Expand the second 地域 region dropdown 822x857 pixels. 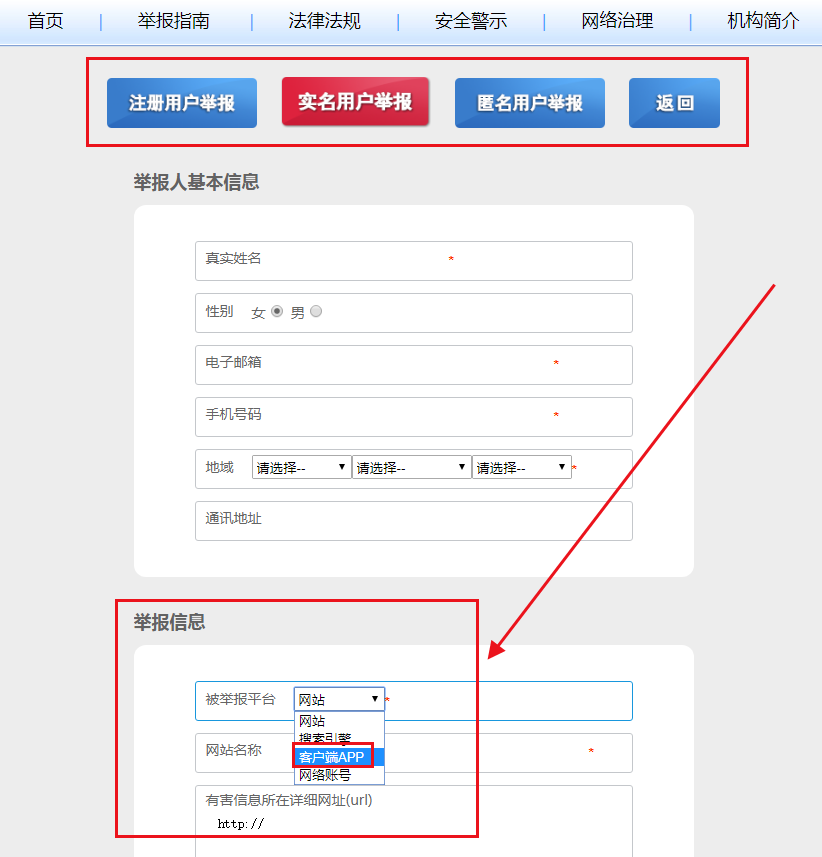[411, 467]
